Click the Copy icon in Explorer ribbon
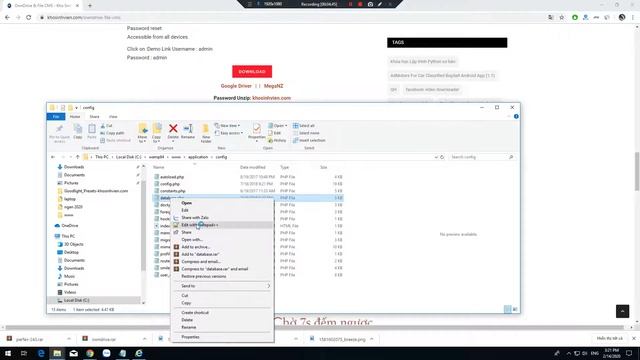Screen dimensions: 640x360 click(78, 132)
